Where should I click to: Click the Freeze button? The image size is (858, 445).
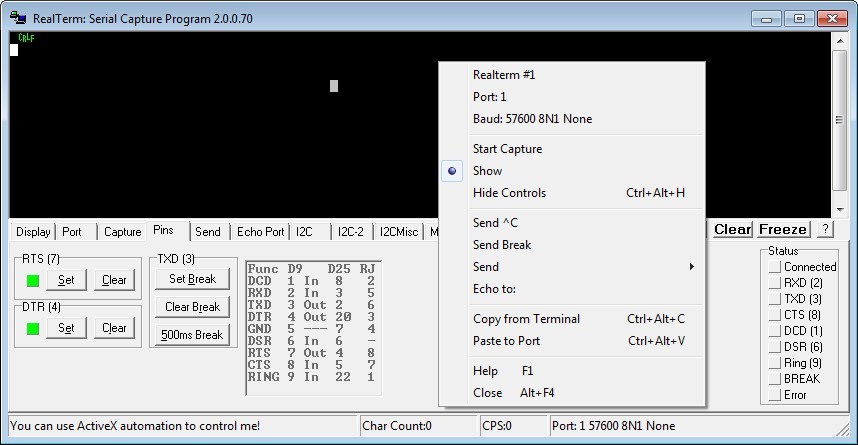click(x=783, y=229)
